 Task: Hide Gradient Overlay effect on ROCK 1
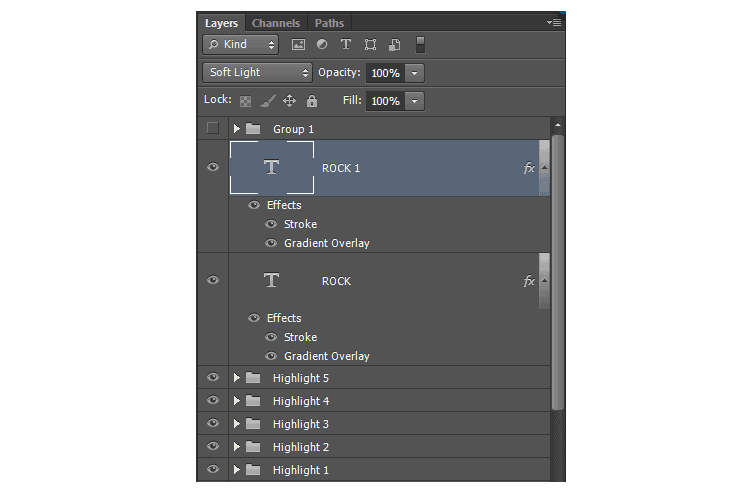tap(271, 243)
